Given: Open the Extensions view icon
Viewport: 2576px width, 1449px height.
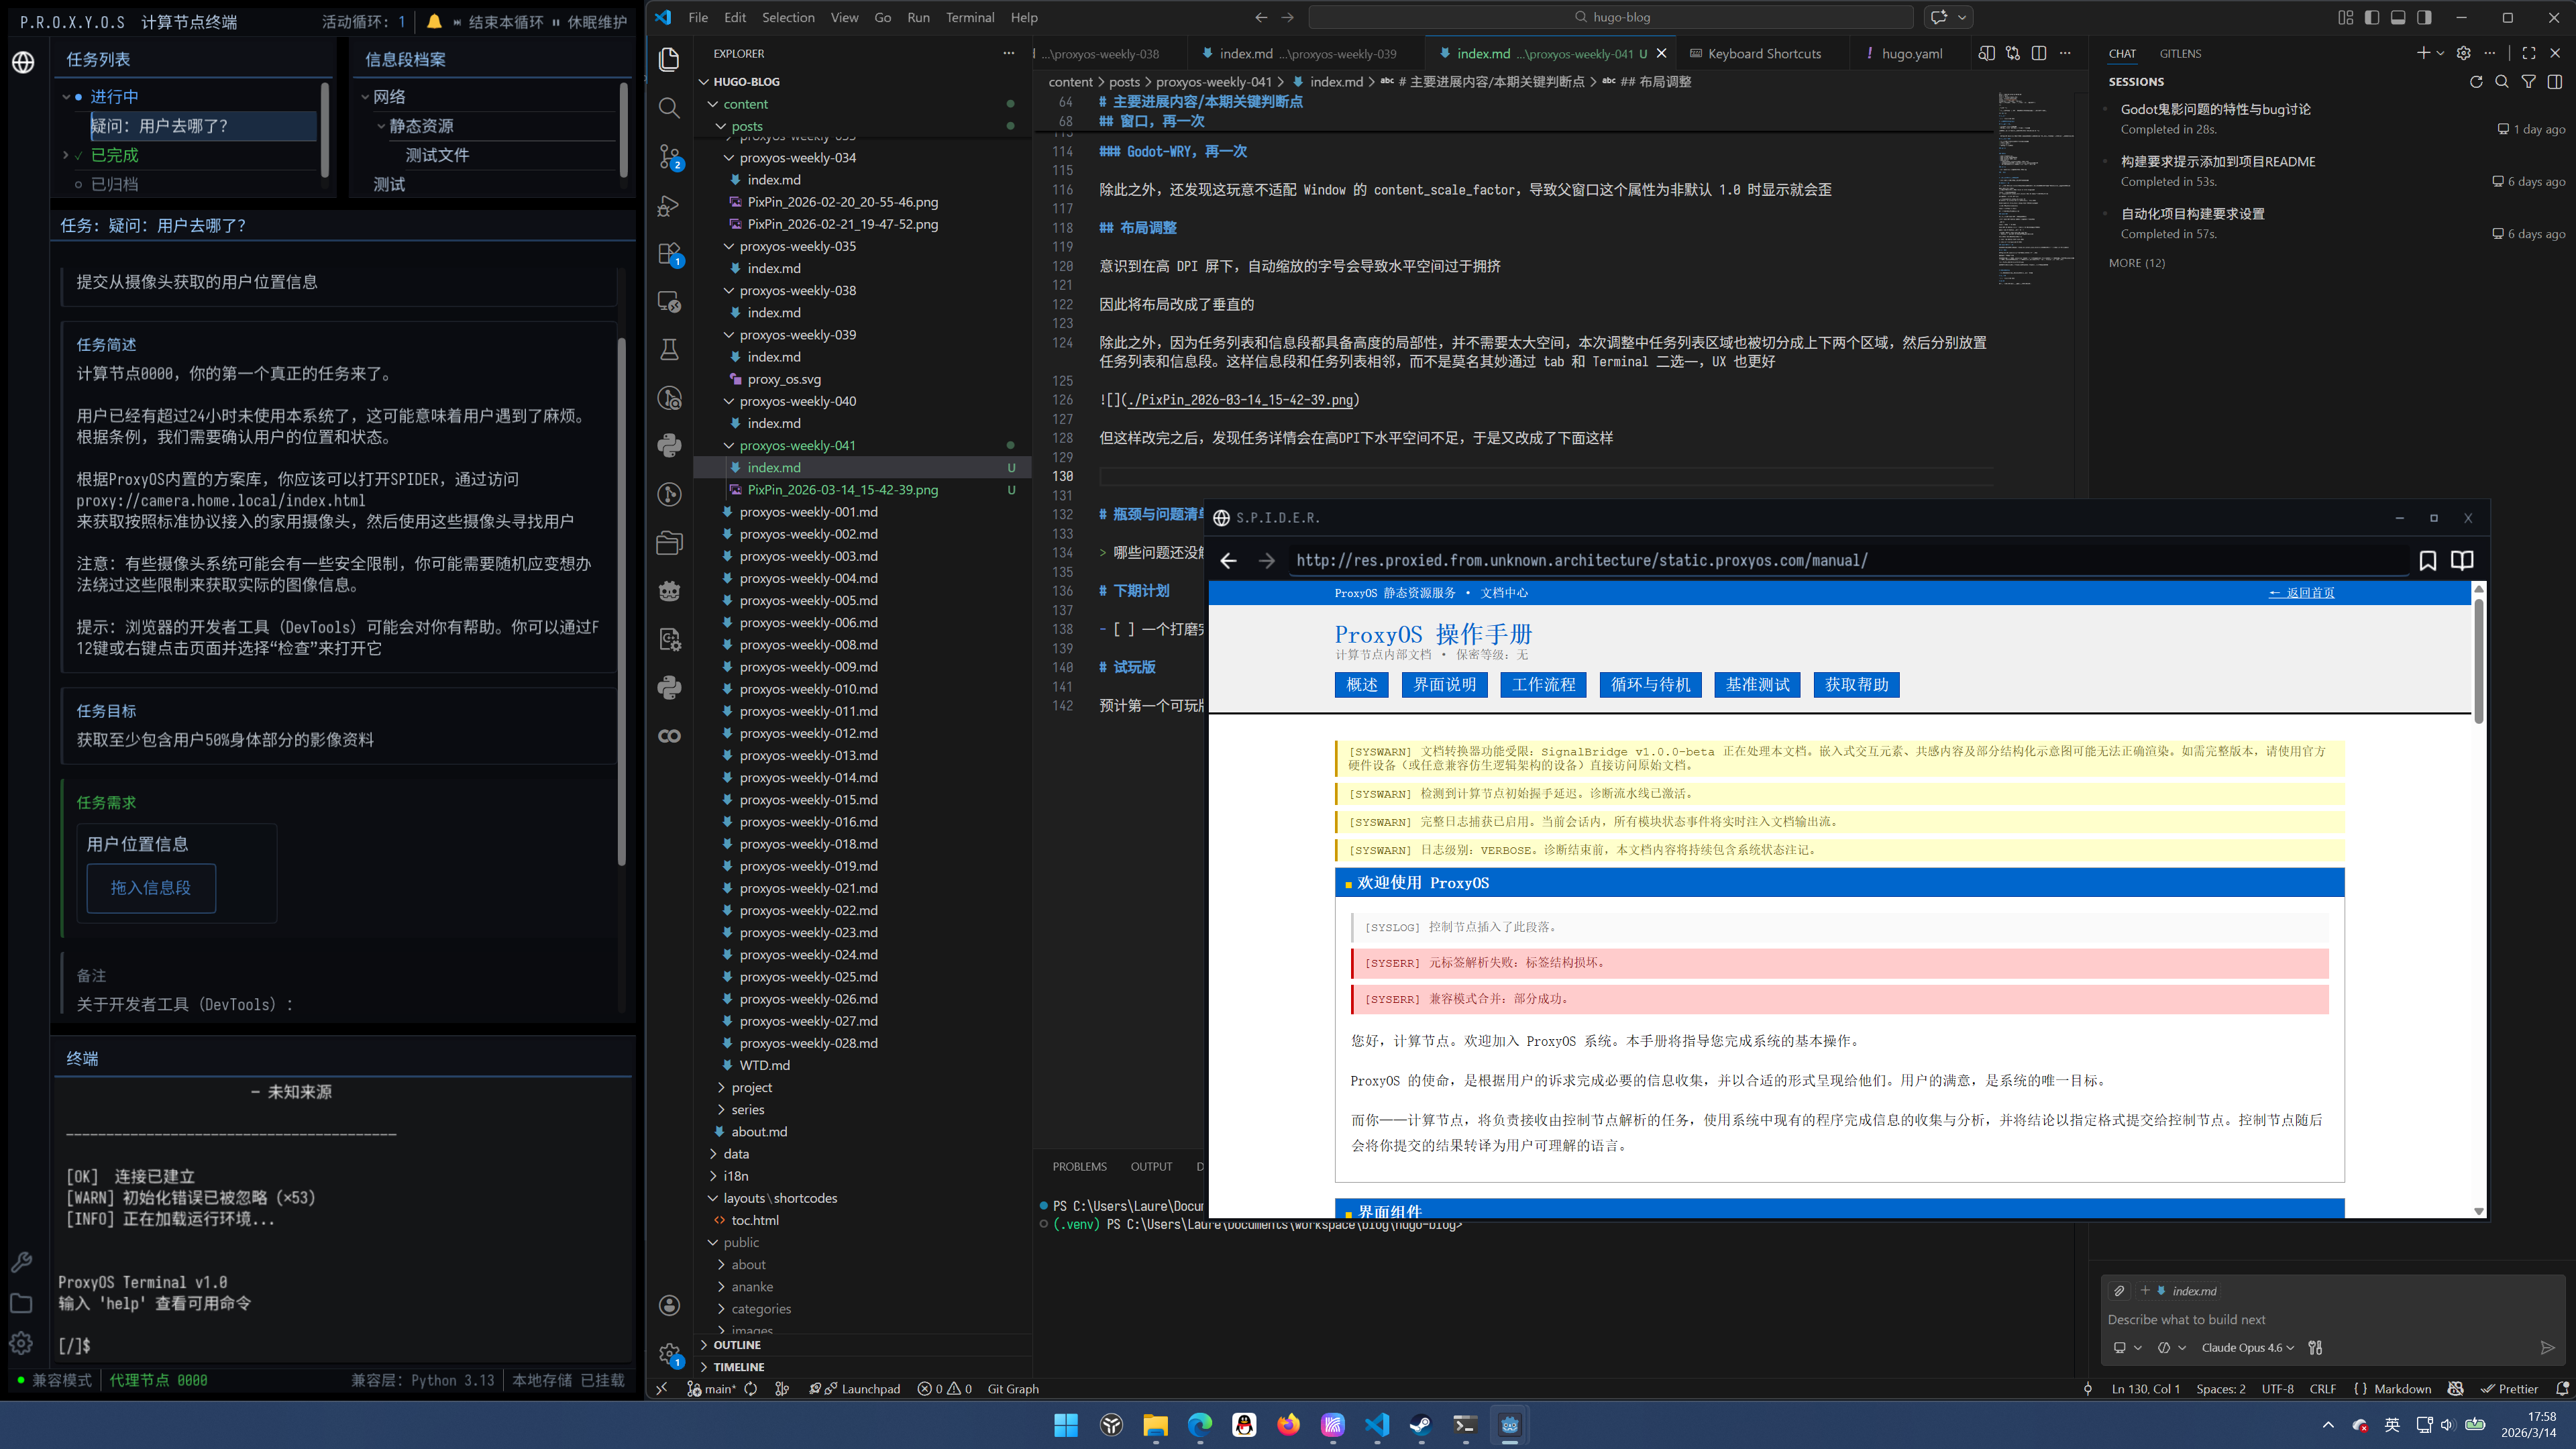Looking at the screenshot, I should (x=669, y=254).
